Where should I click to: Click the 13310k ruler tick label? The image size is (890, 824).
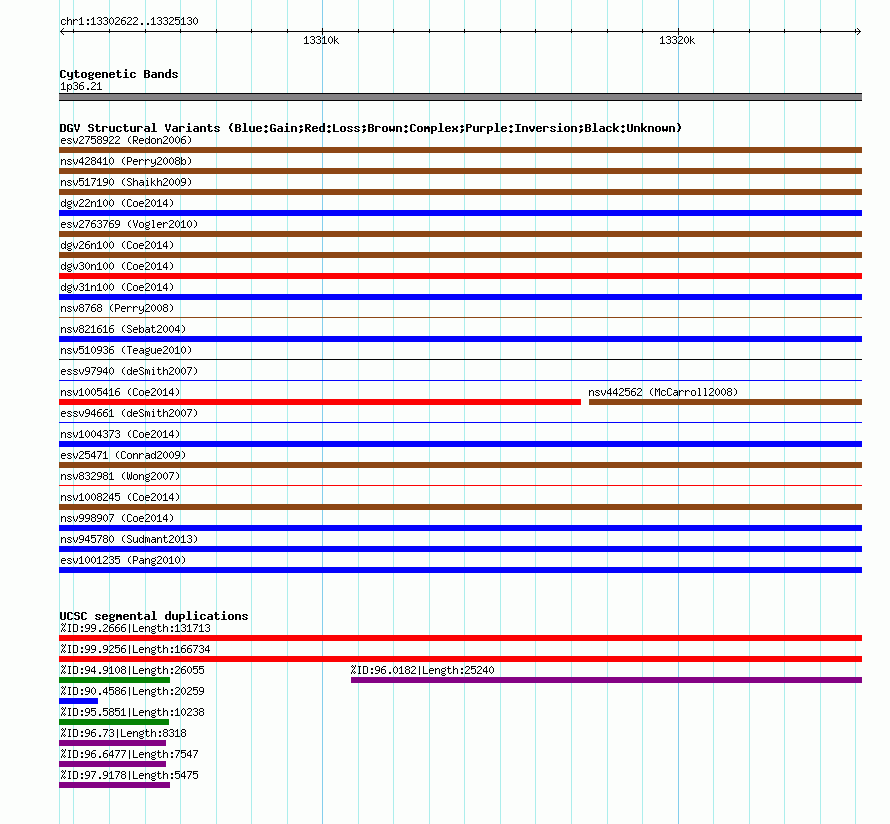click(x=321, y=40)
